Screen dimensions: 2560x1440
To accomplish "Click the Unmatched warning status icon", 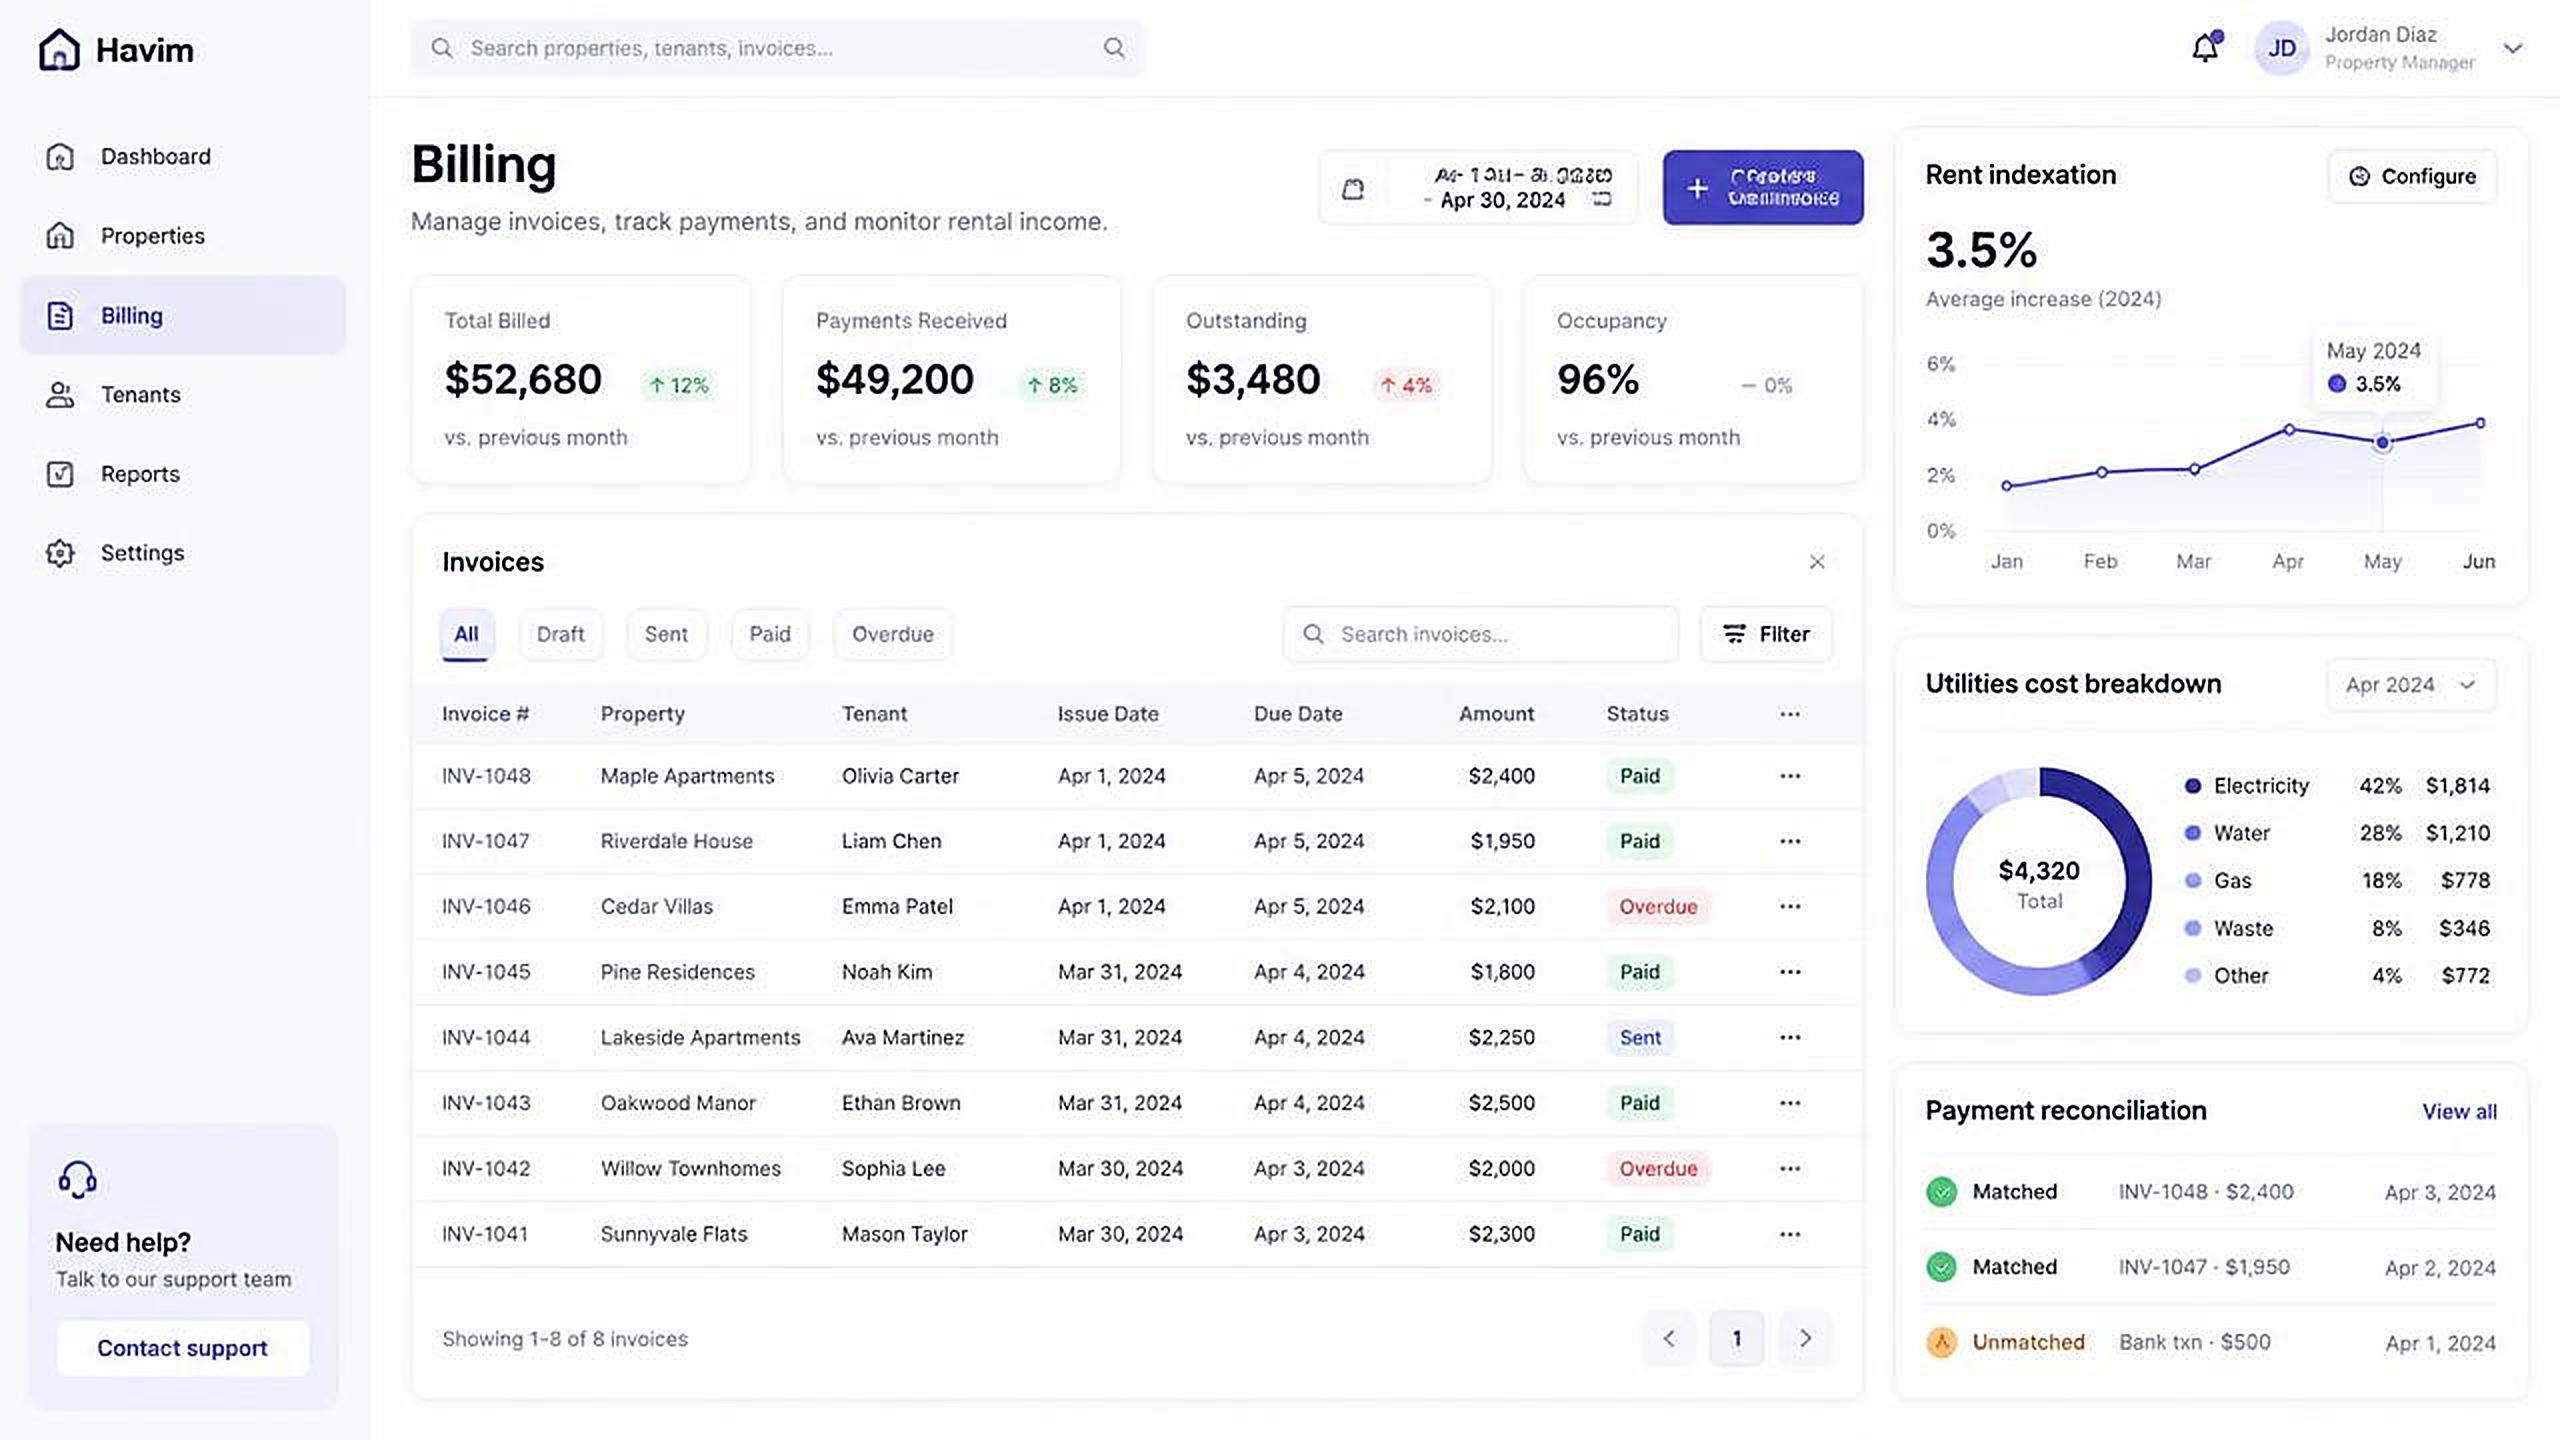I will click(1941, 1342).
